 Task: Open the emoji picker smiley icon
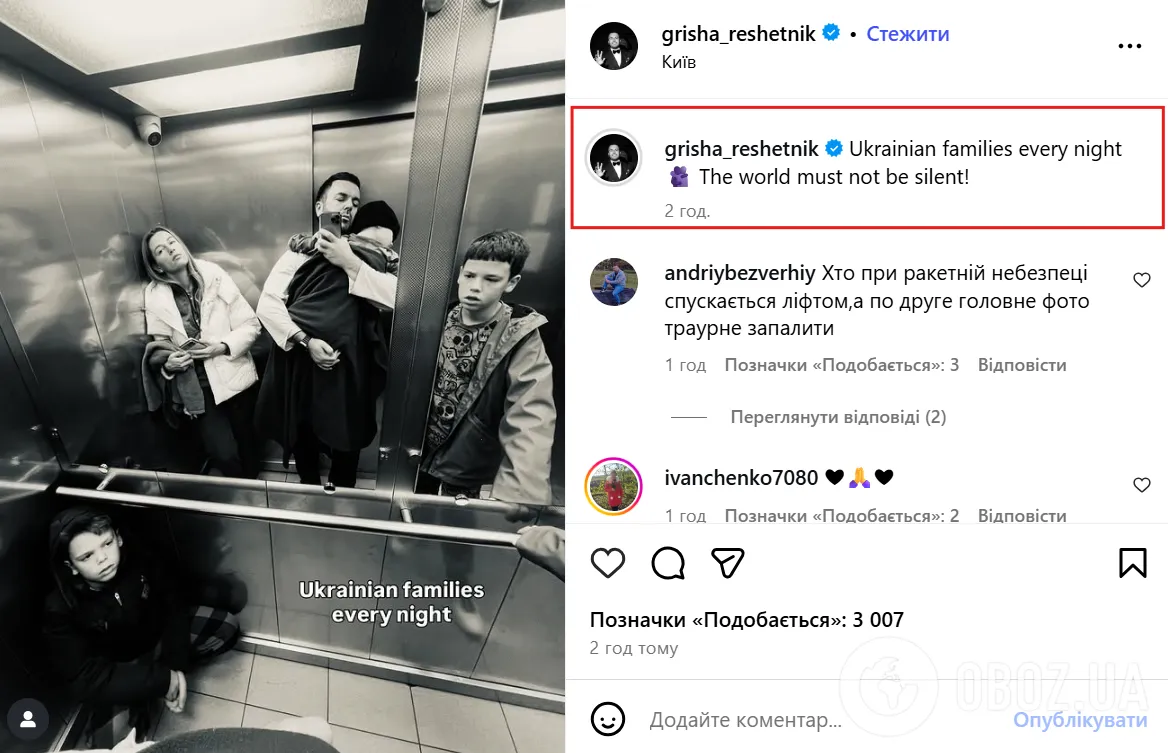point(608,719)
